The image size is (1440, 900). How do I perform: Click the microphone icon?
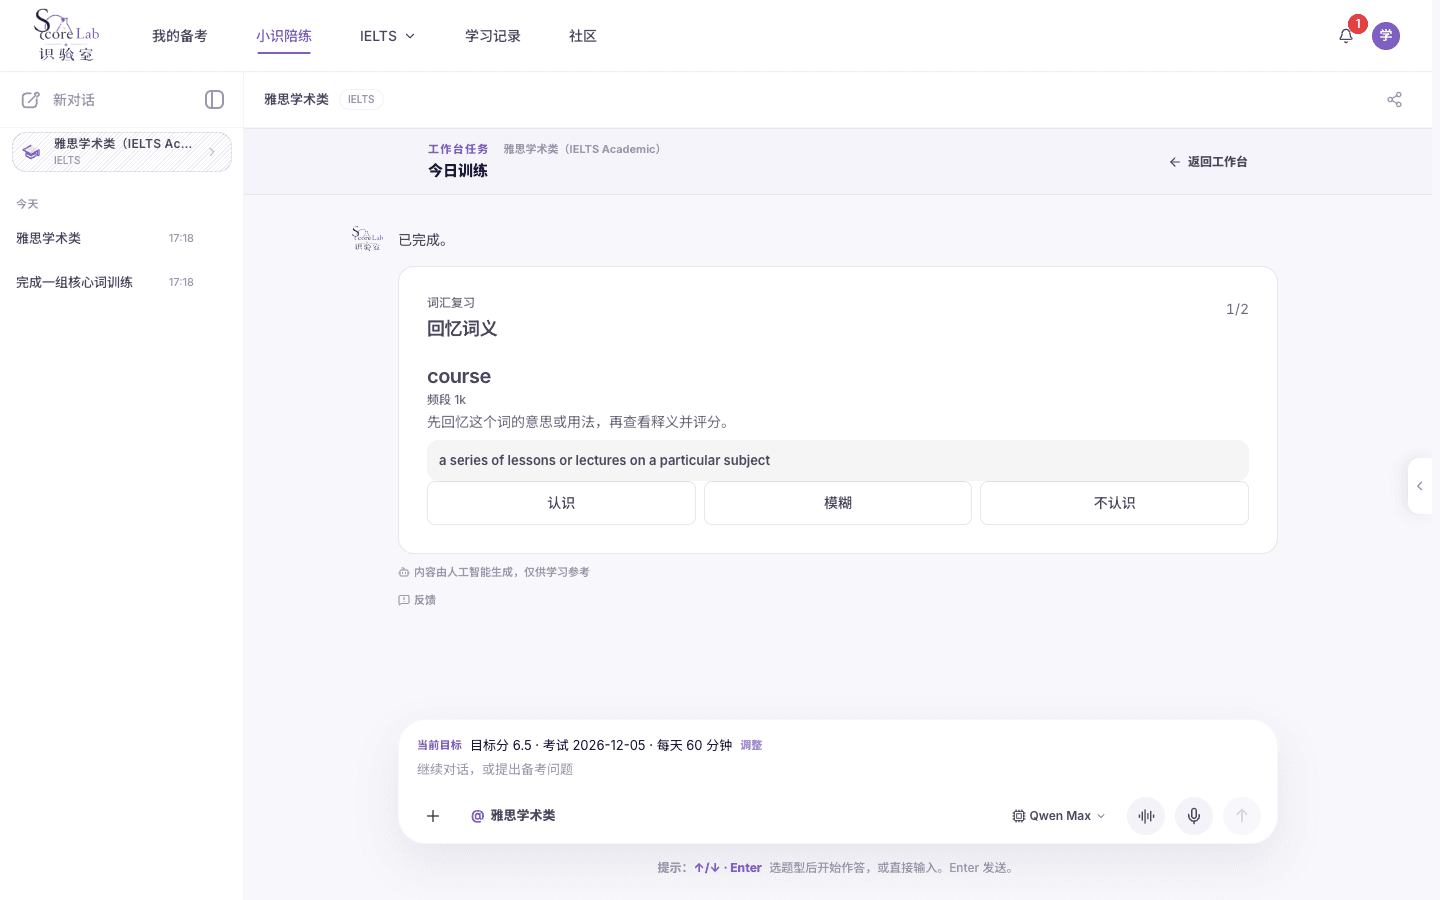tap(1194, 816)
